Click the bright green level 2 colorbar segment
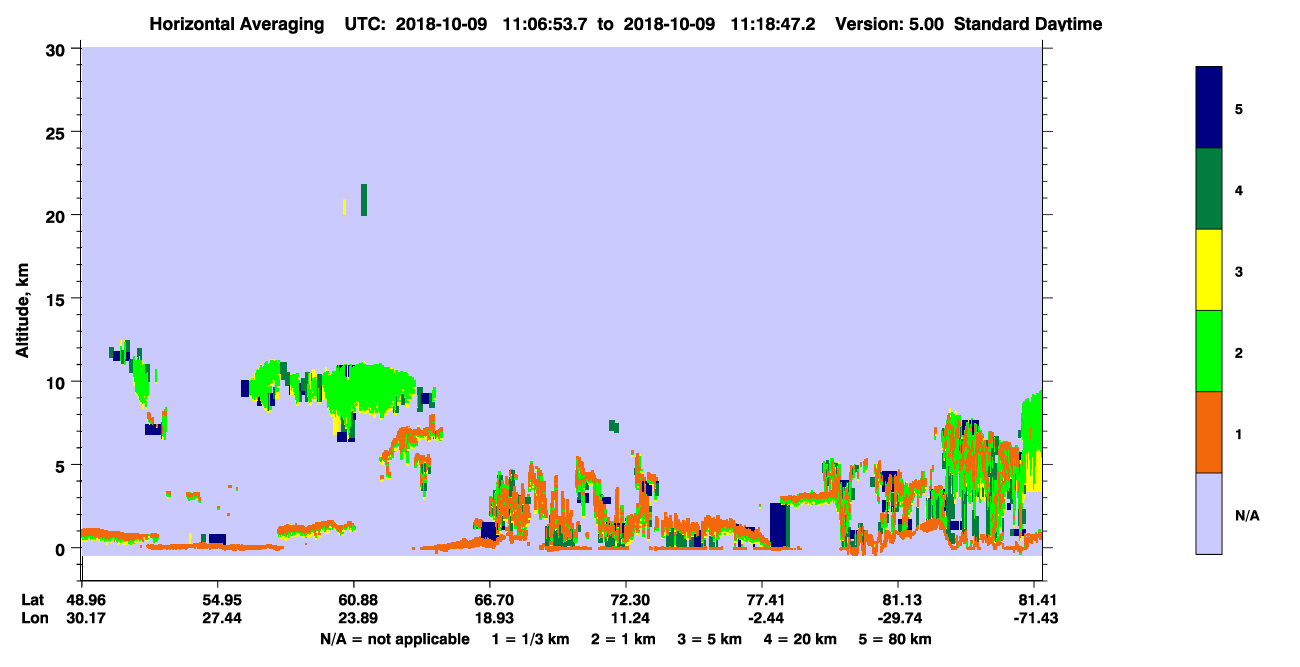Screen dimensions: 1300x667 [x=1209, y=351]
